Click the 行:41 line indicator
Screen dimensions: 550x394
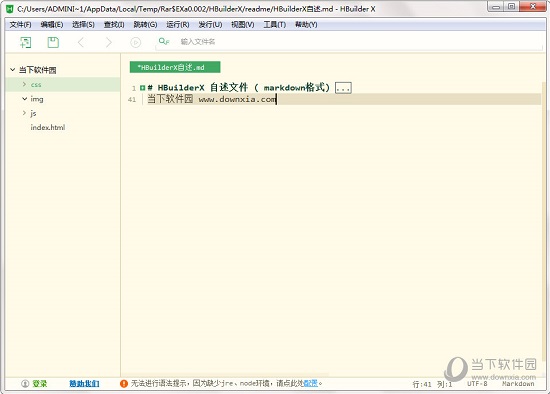pos(422,384)
